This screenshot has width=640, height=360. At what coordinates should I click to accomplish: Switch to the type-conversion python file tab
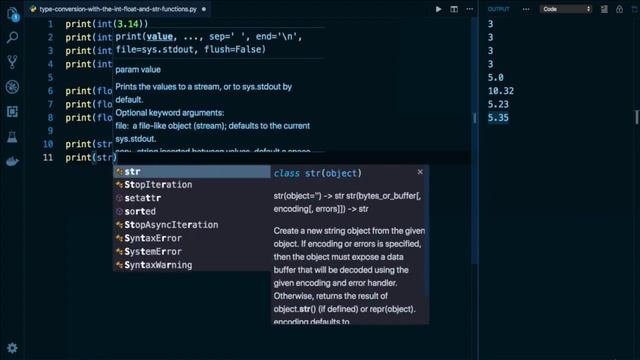(x=118, y=9)
